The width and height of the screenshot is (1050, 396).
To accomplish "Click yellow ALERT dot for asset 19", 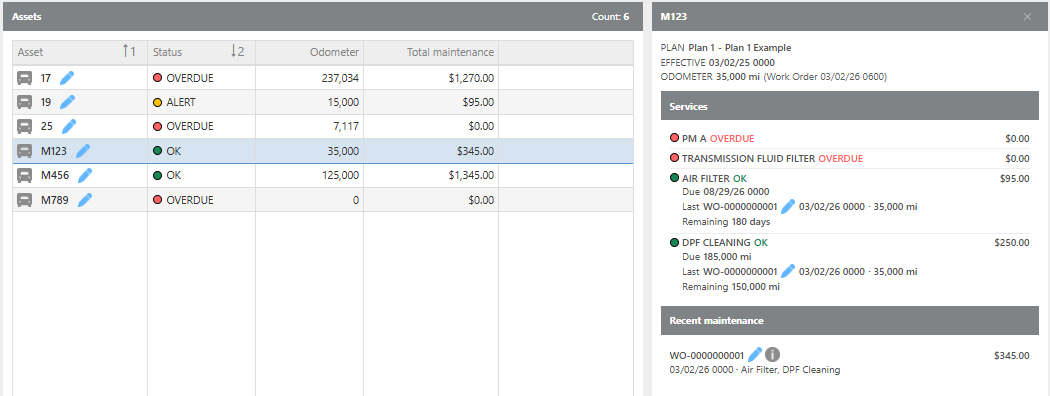I will point(157,103).
